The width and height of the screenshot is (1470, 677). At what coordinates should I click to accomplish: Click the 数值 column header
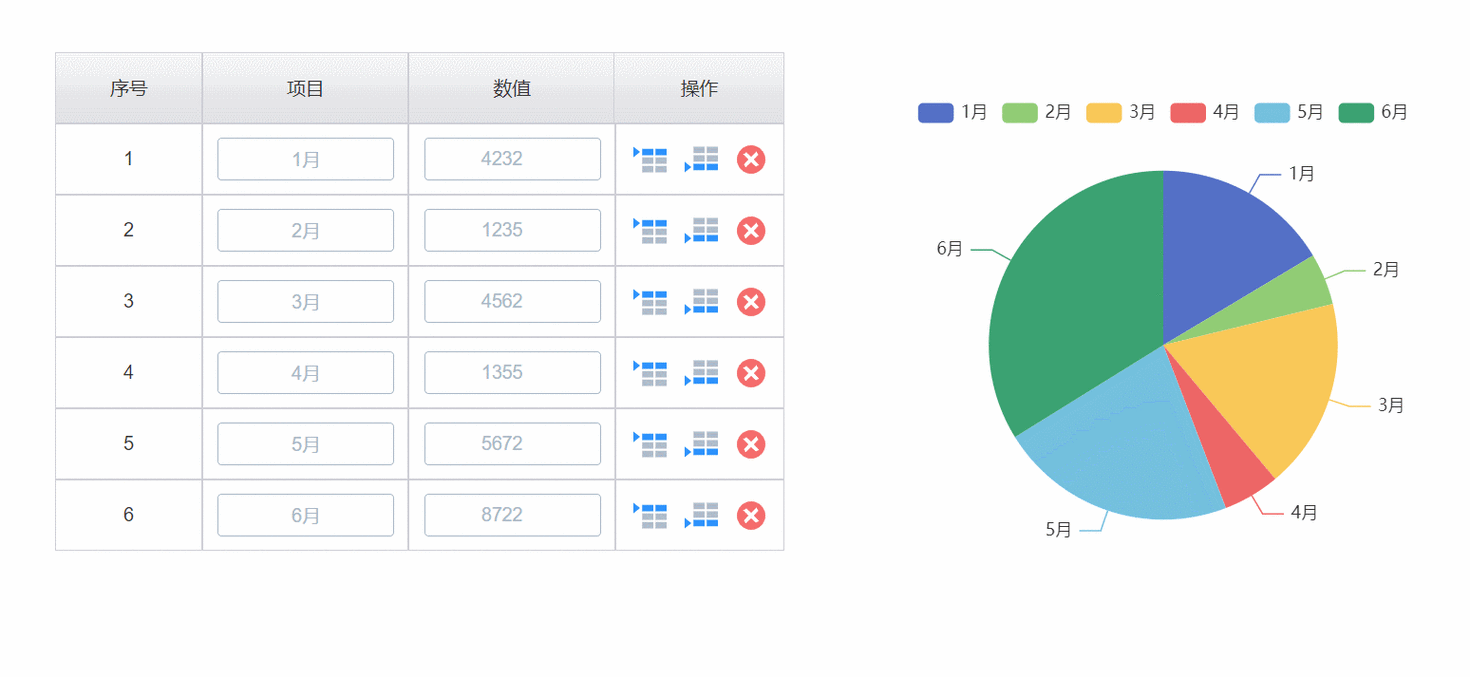tap(511, 88)
